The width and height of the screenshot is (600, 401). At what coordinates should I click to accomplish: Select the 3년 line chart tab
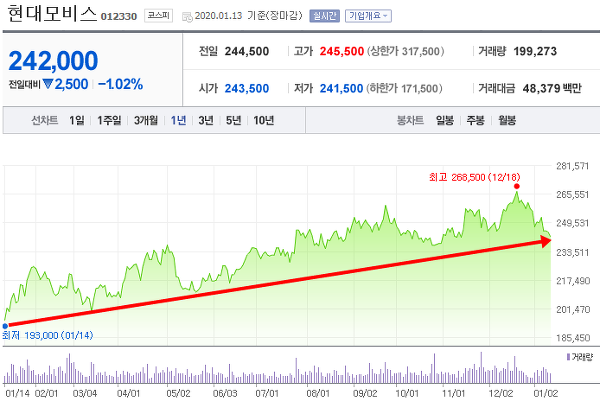click(x=206, y=121)
